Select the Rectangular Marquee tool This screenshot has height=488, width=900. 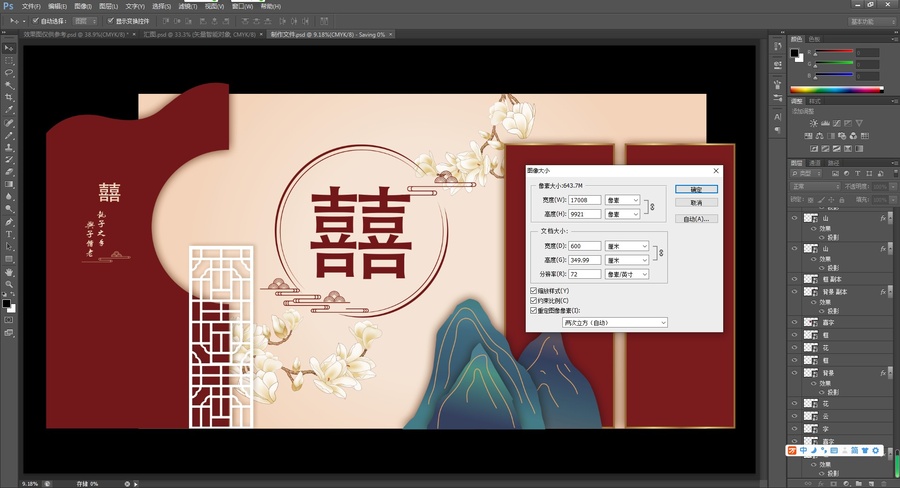tap(9, 61)
